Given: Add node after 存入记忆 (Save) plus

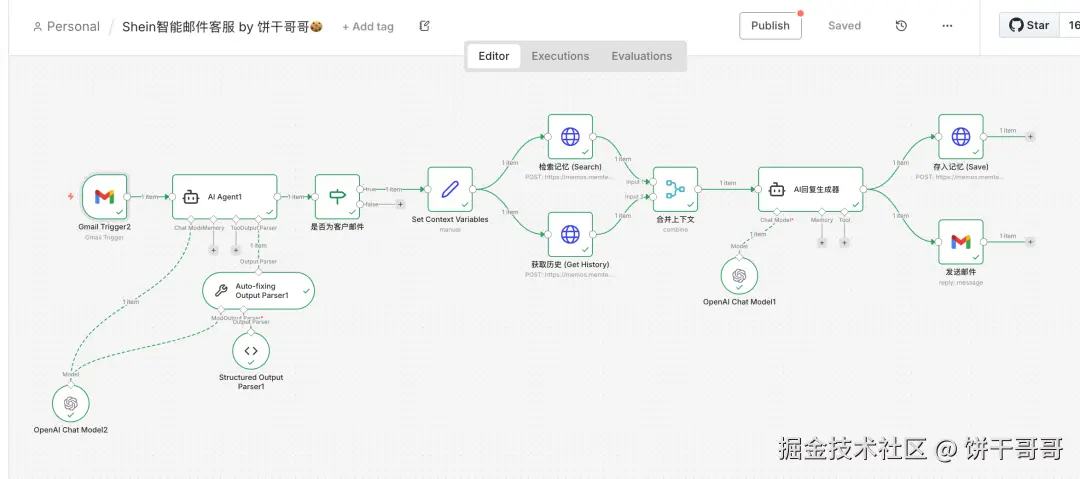Looking at the screenshot, I should tap(1030, 136).
